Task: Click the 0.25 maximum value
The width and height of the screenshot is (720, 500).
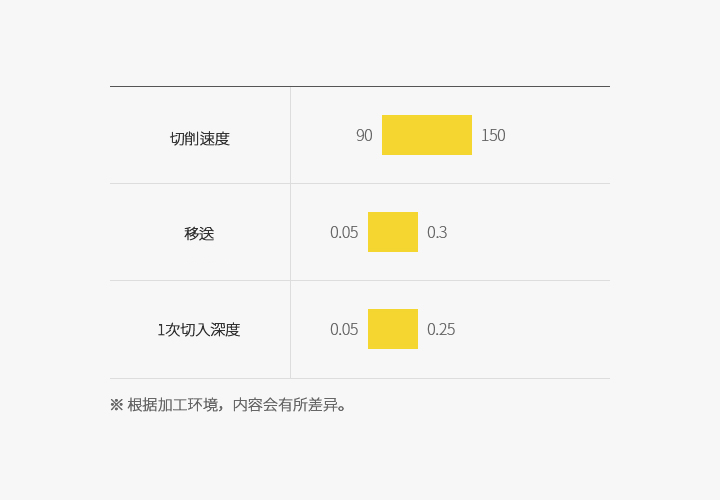Action: pos(441,330)
